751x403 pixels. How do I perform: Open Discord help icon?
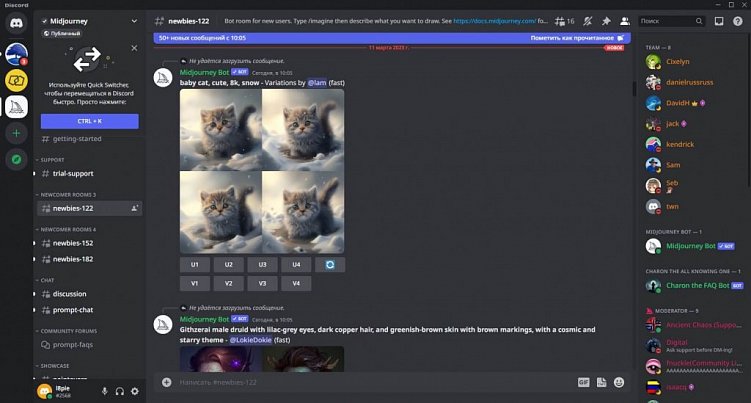[x=738, y=21]
